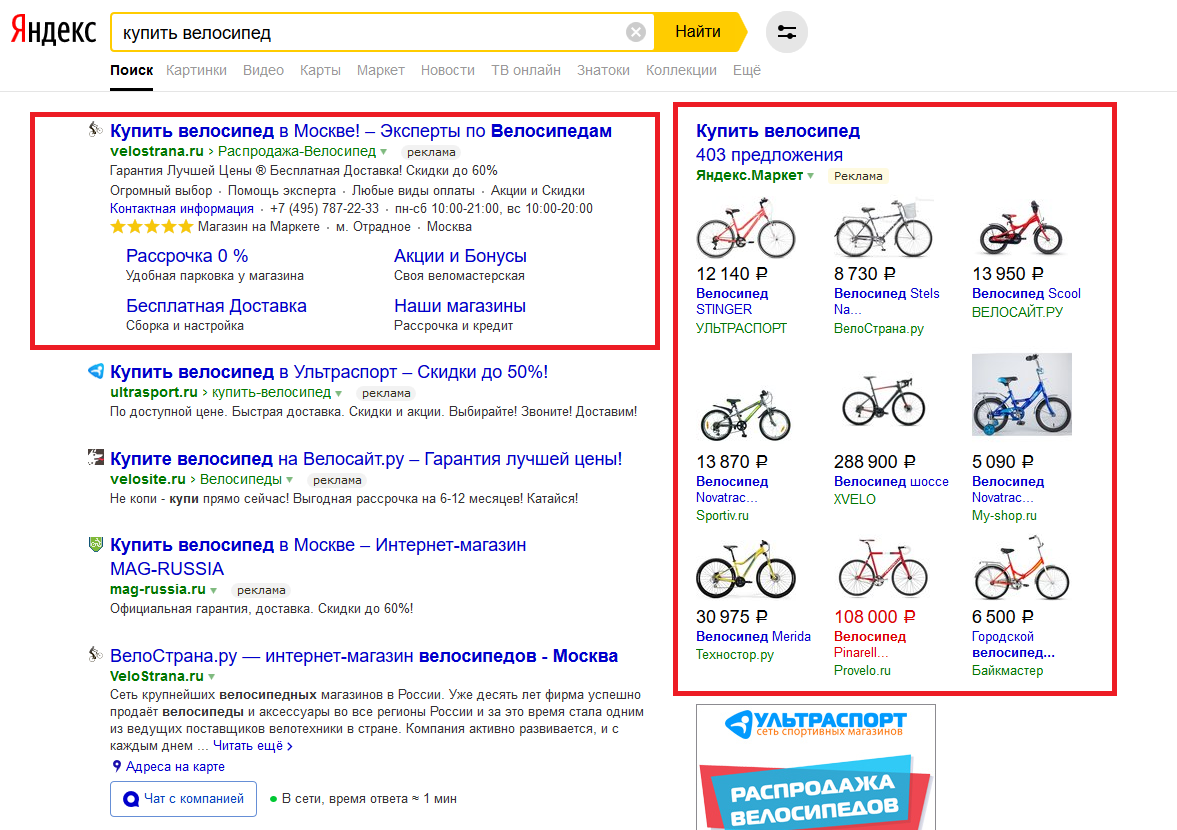
Task: Open the ТВ онлайн tab
Action: [525, 70]
